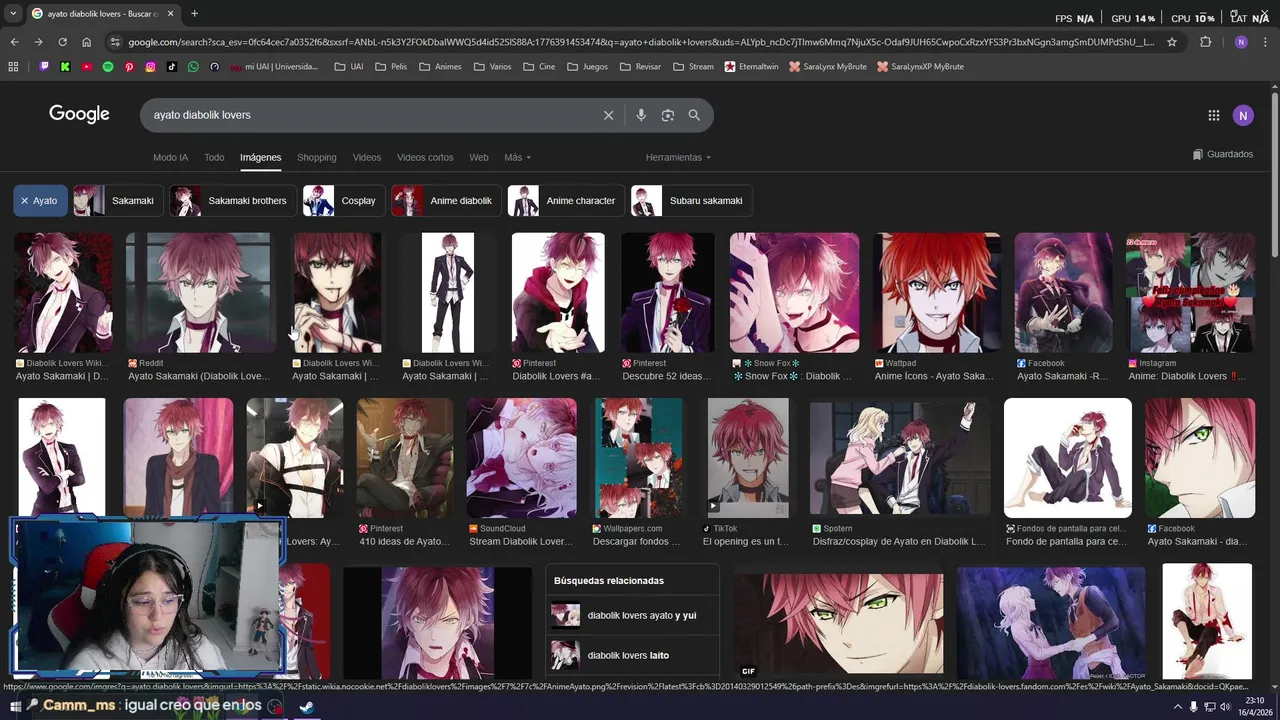Viewport: 1280px width, 720px height.
Task: Expand the Más dropdown
Action: pos(517,157)
